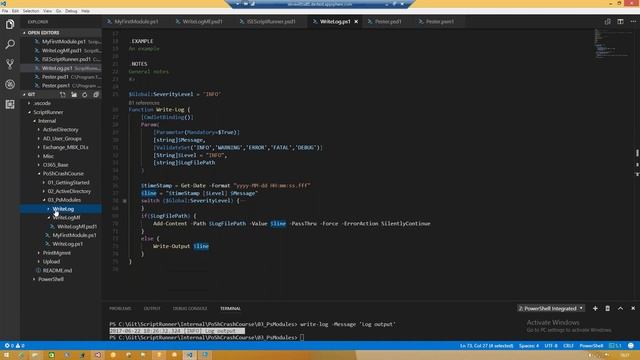Collapse the GIT folder section header
This screenshot has width=640, height=360.
31,95
